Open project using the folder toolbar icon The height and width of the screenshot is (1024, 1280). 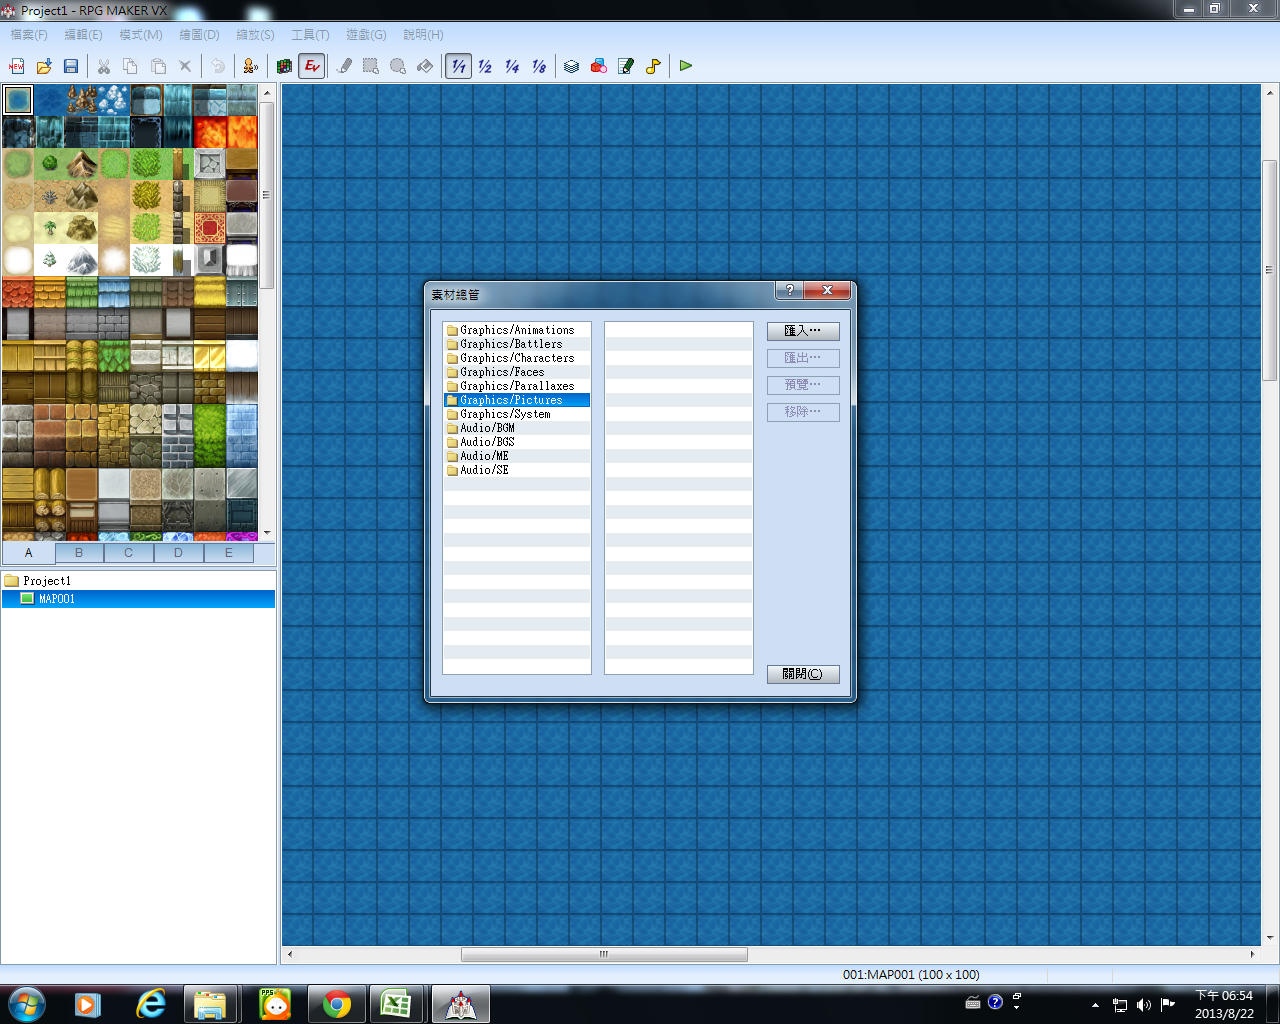(44, 66)
